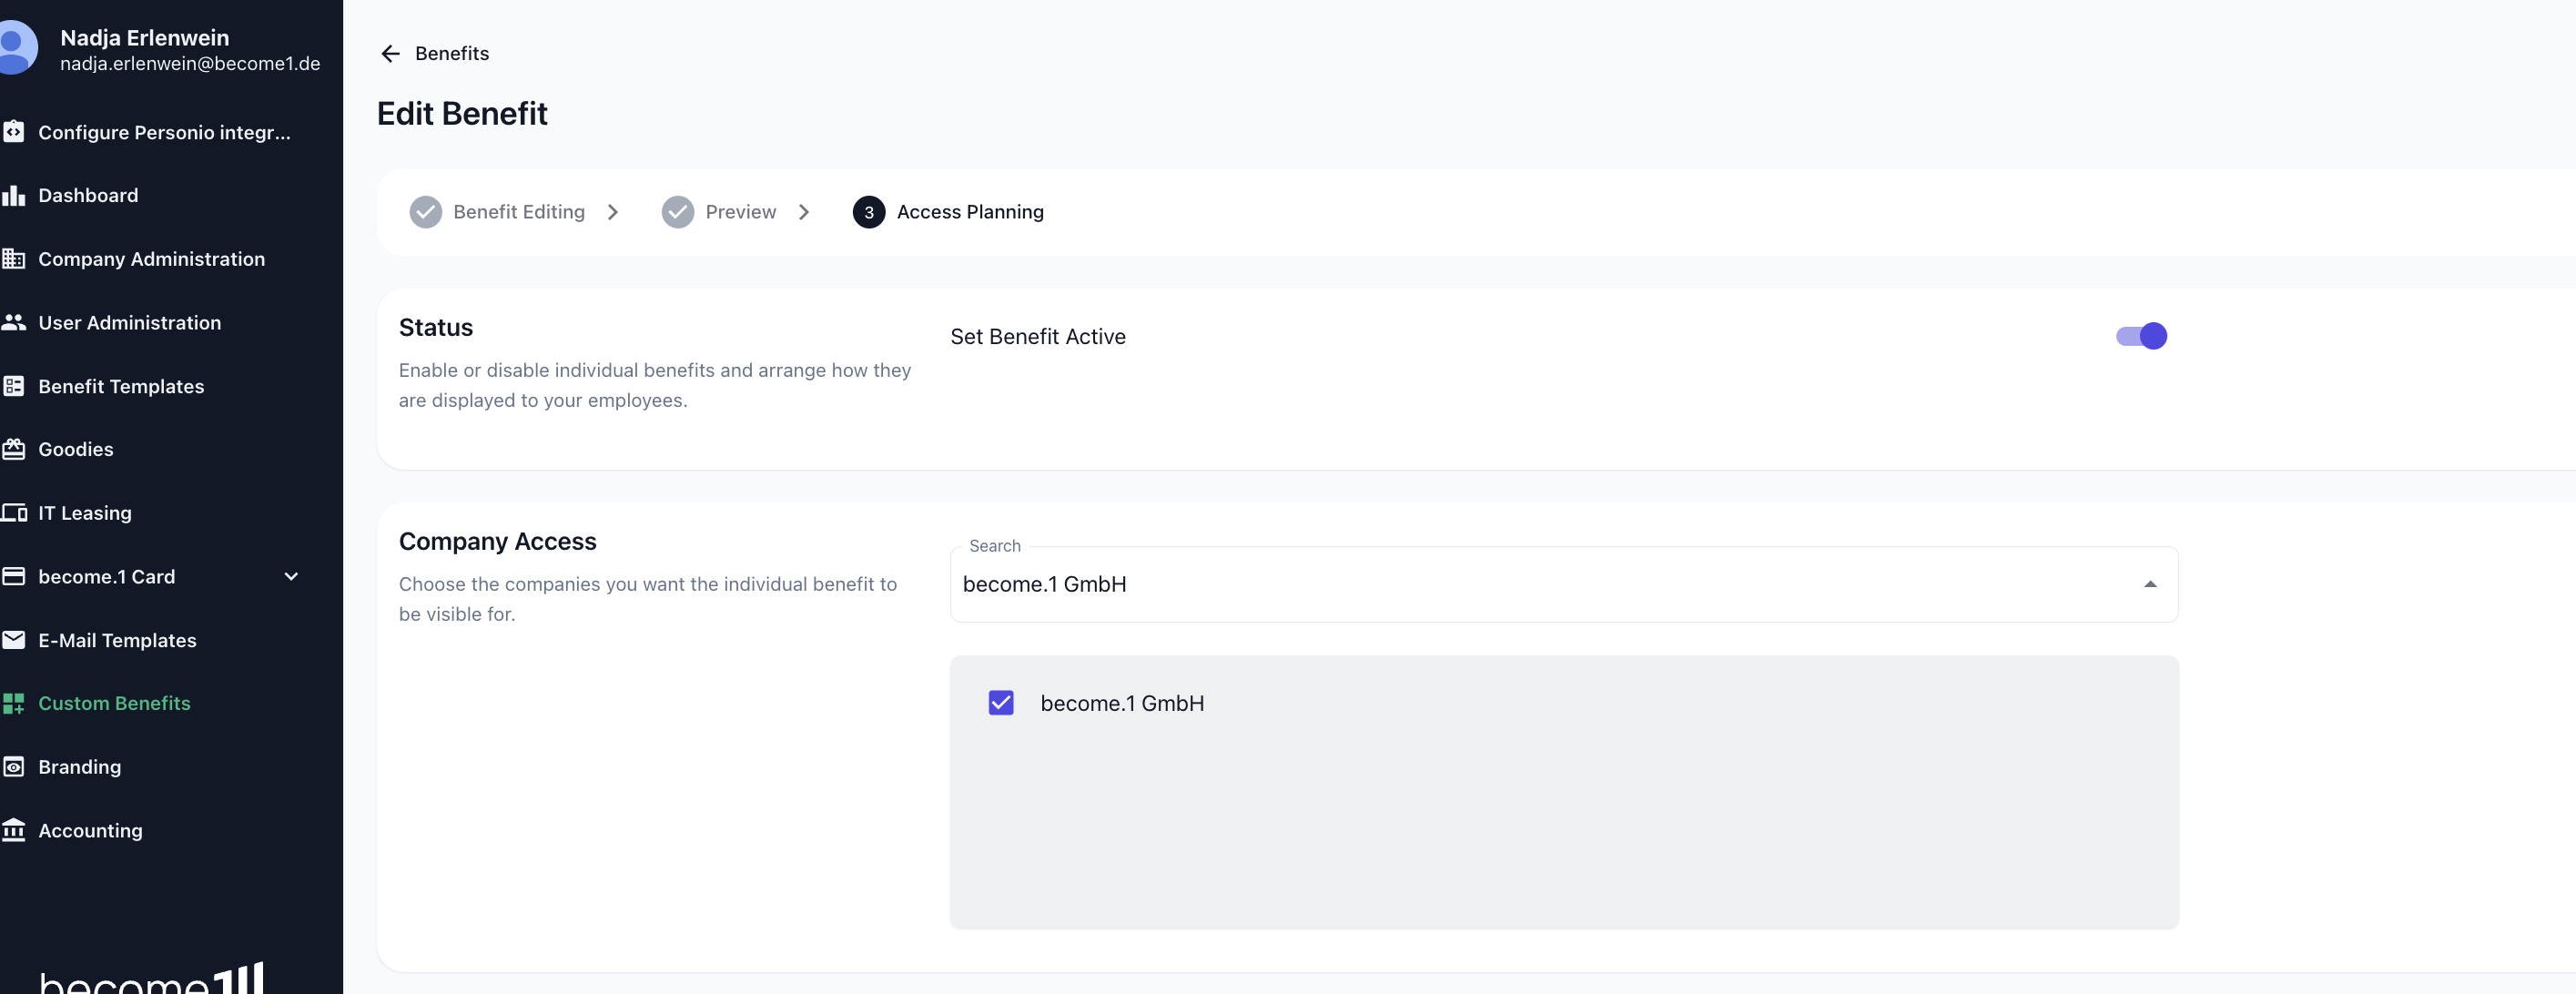Click the Company Administration building icon

point(13,259)
